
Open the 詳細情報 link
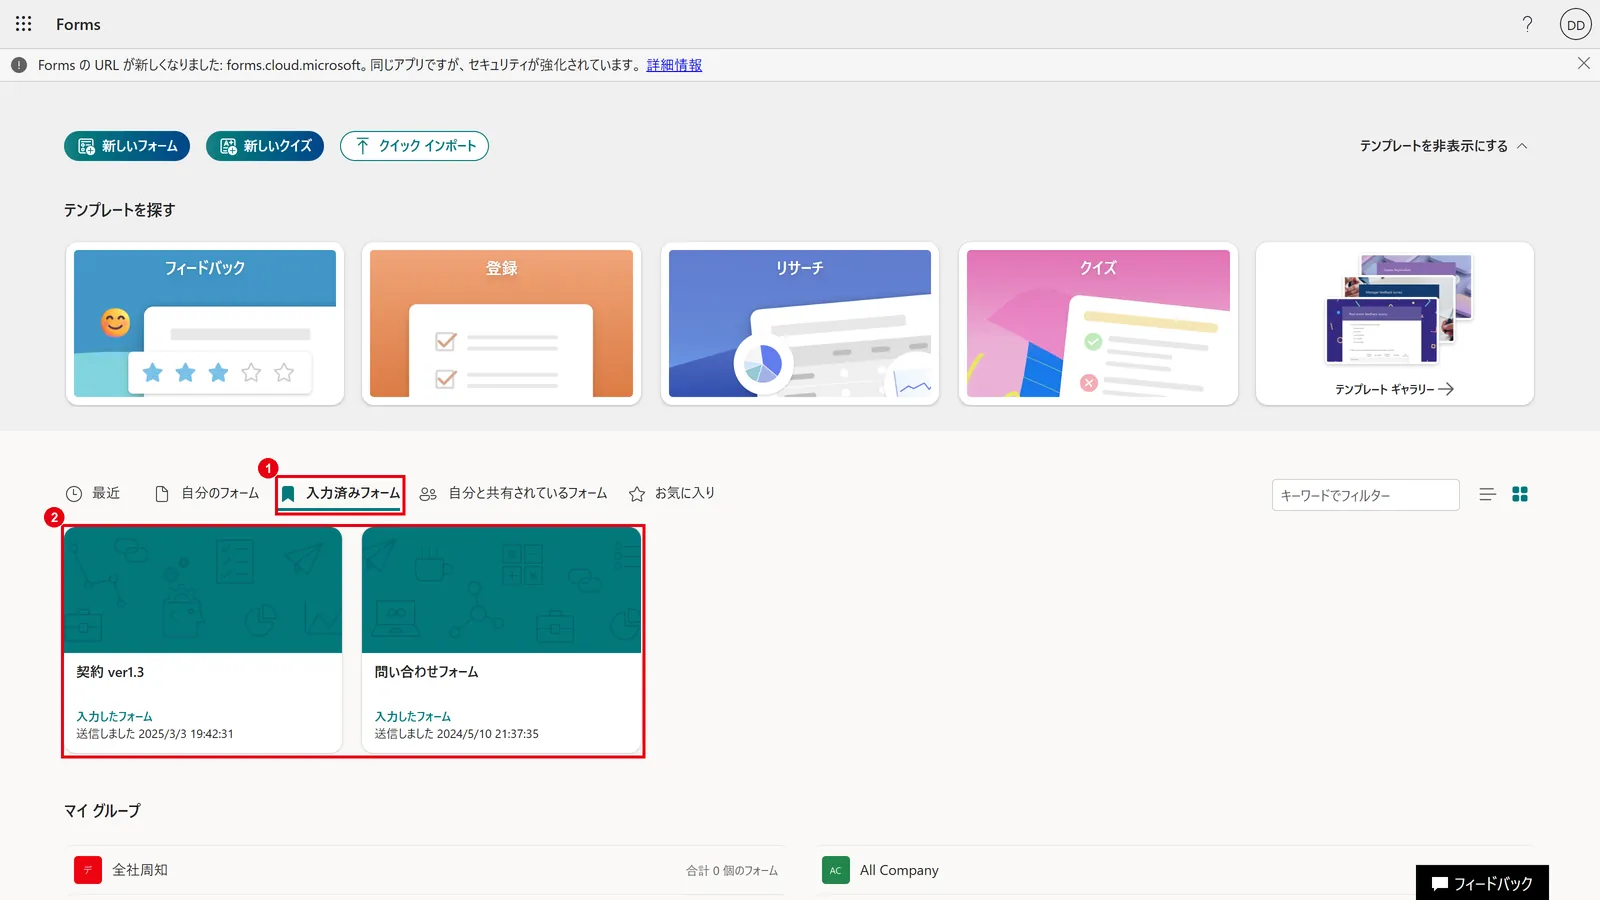[674, 65]
